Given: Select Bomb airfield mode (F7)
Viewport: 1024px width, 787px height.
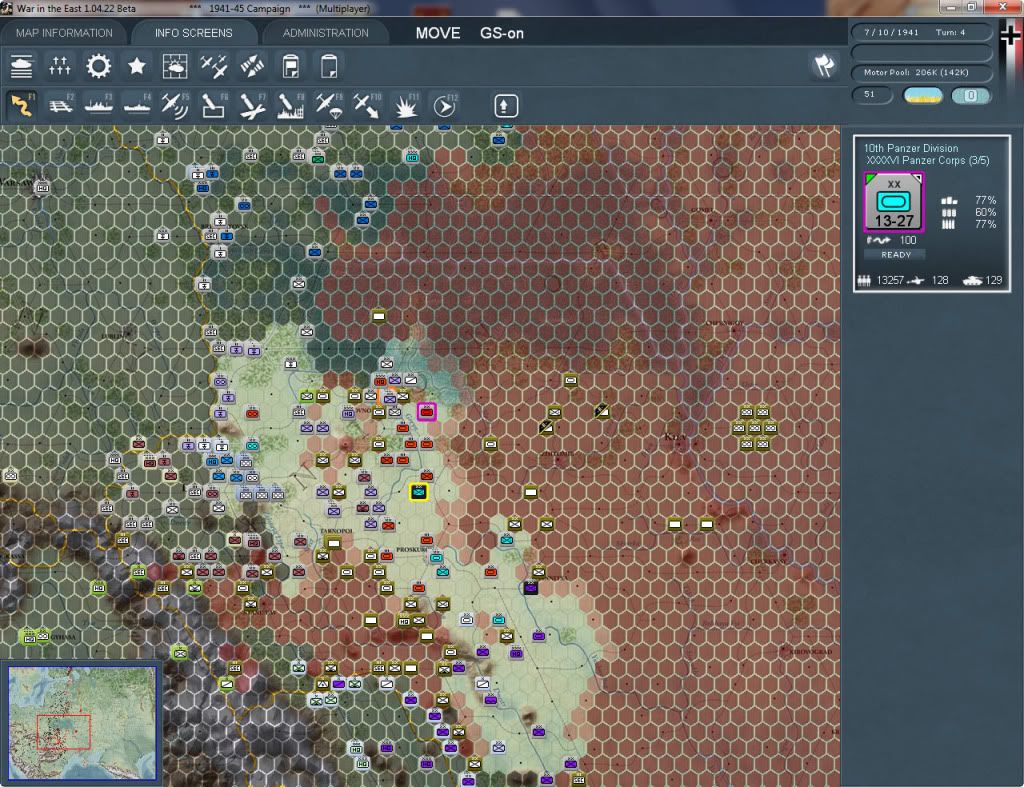Looking at the screenshot, I should click(252, 105).
